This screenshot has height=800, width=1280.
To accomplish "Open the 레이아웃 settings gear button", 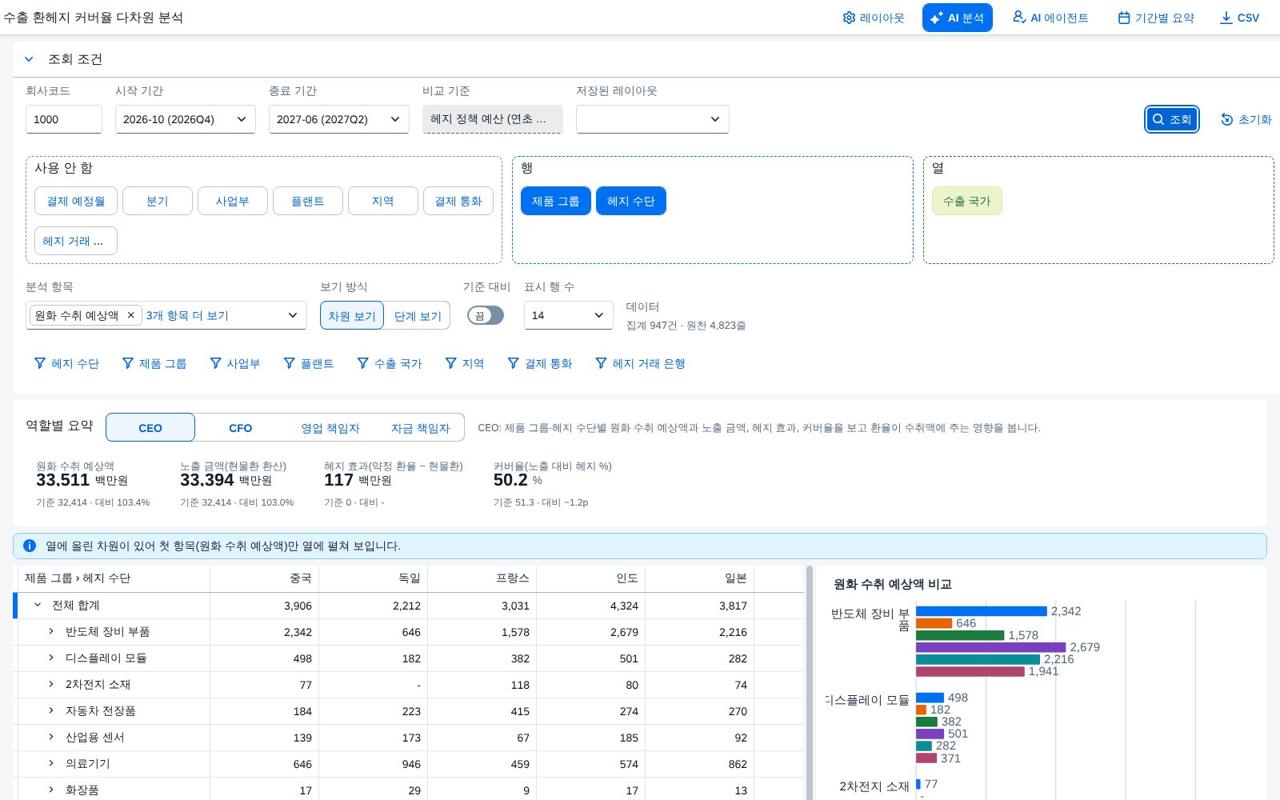I will (x=873, y=18).
